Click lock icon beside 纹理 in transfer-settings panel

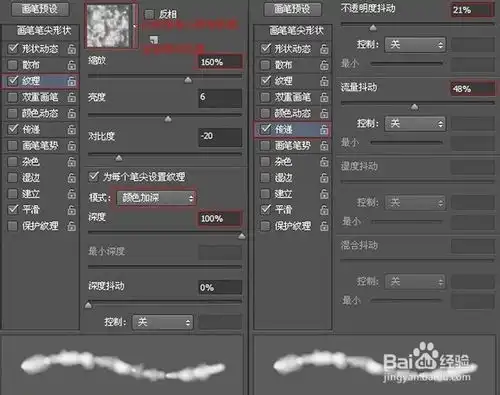pos(324,81)
